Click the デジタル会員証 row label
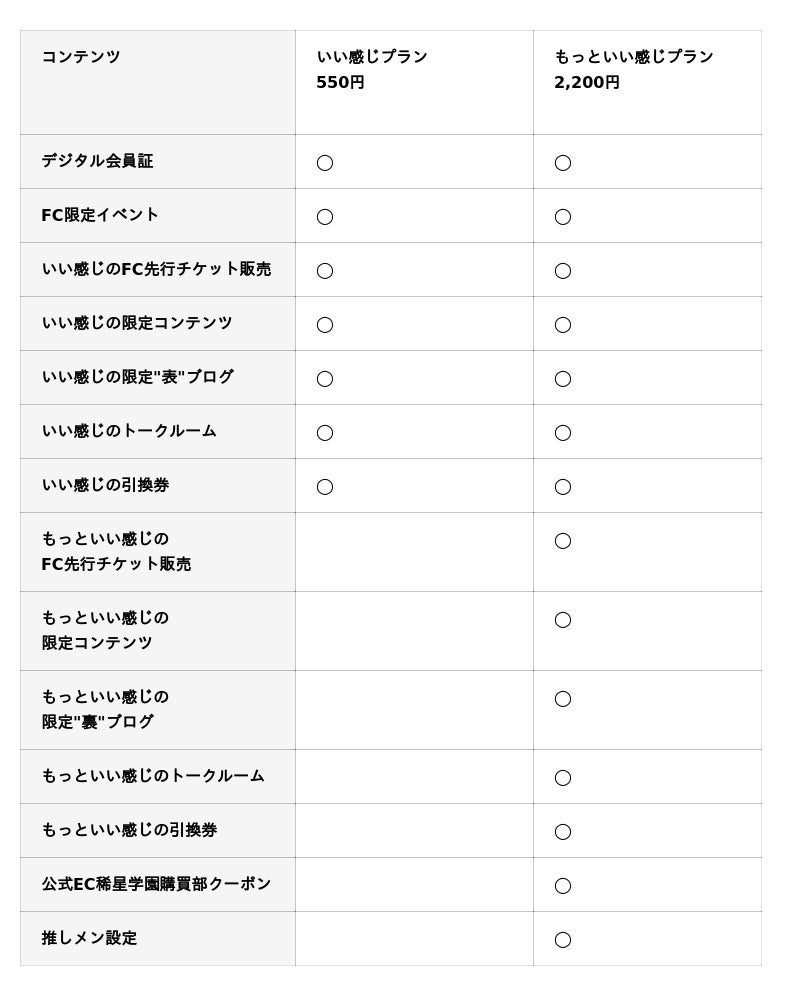800x996 pixels. pos(97,161)
